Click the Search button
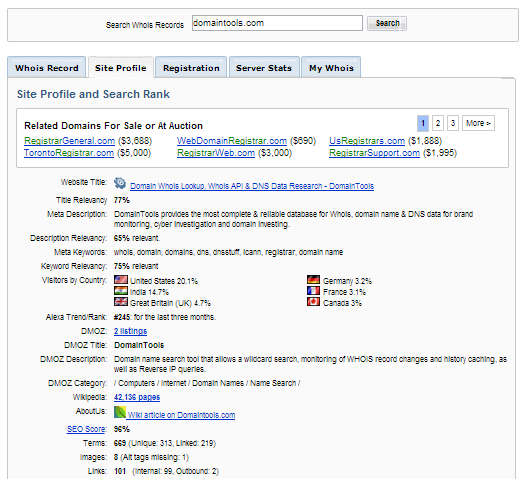The height and width of the screenshot is (479, 523). tap(387, 23)
